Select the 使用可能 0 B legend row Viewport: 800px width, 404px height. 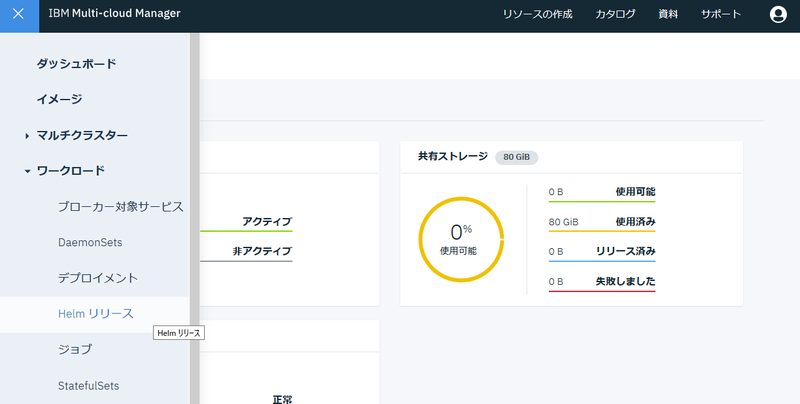point(602,194)
